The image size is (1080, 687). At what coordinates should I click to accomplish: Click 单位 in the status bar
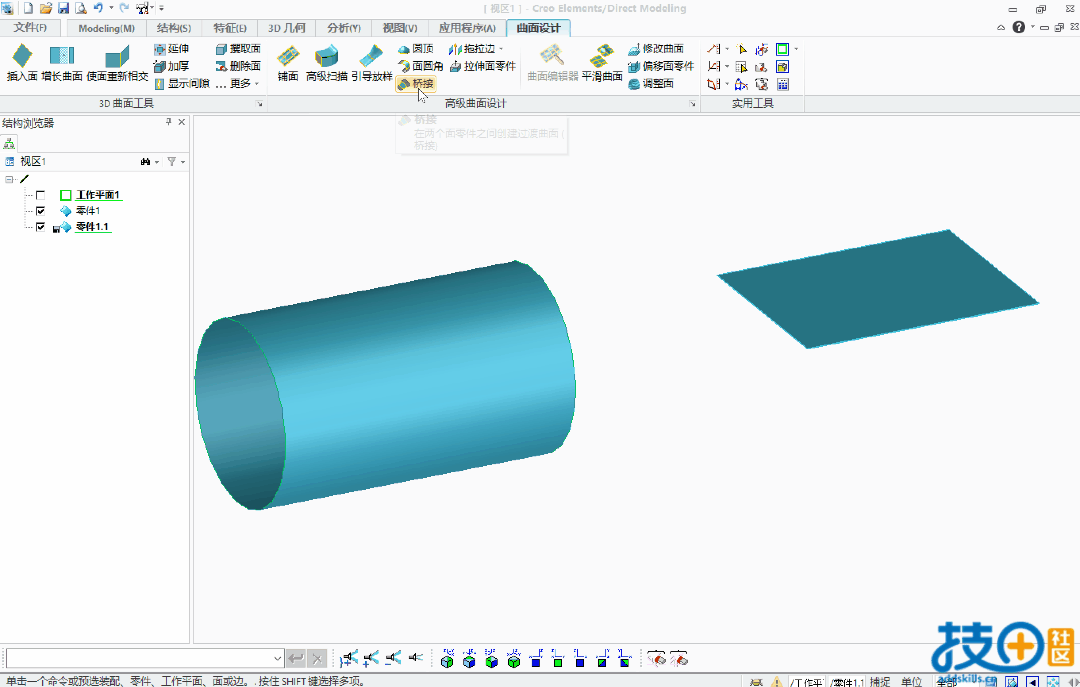(911, 681)
